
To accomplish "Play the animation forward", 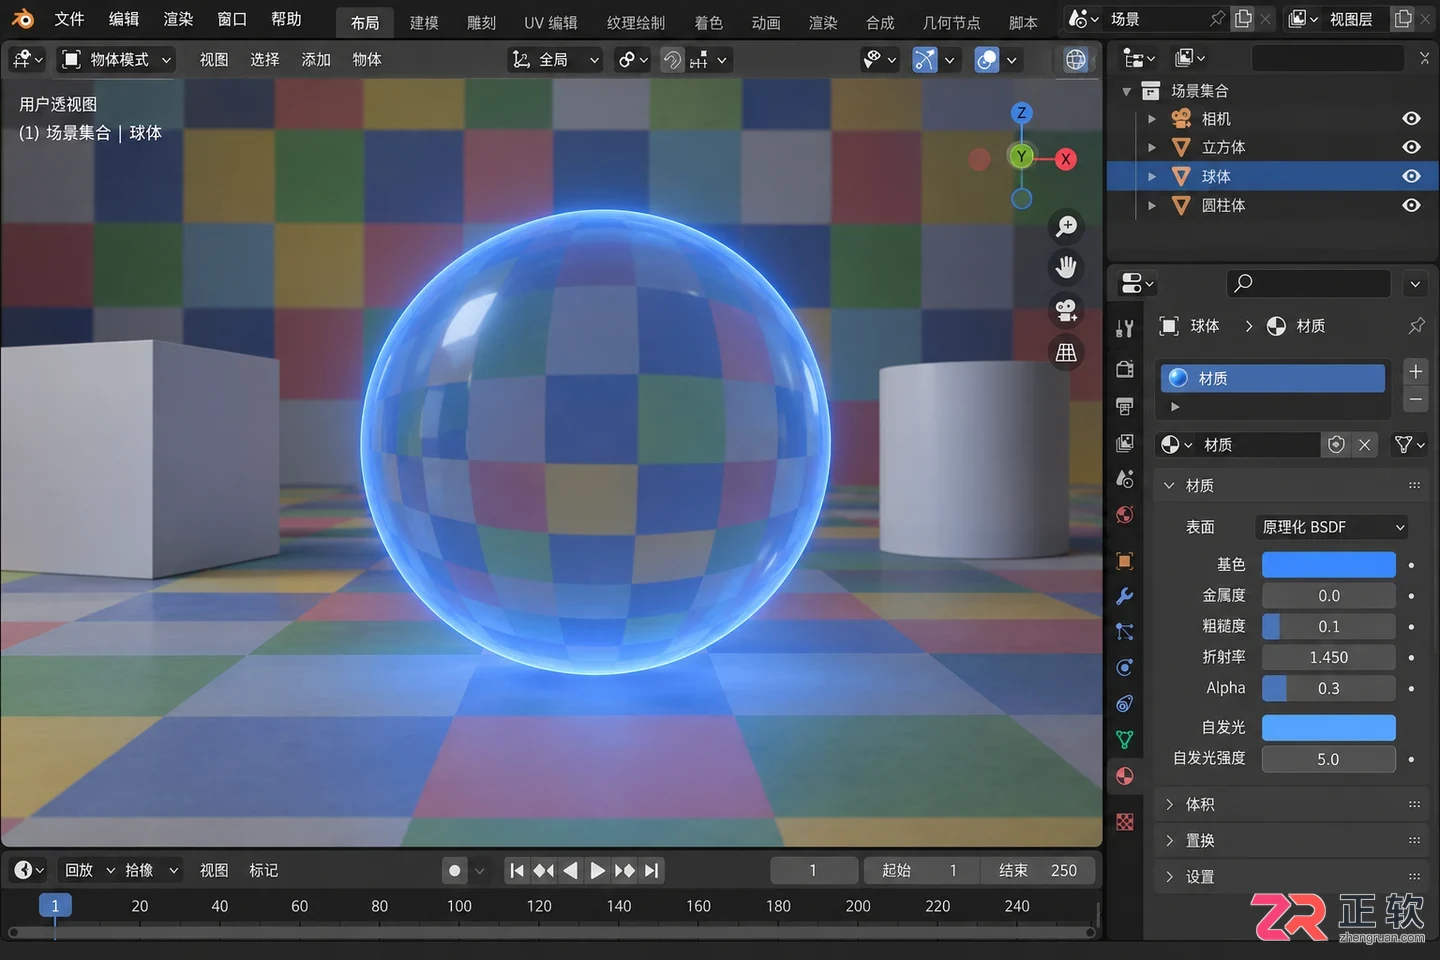I will 597,871.
